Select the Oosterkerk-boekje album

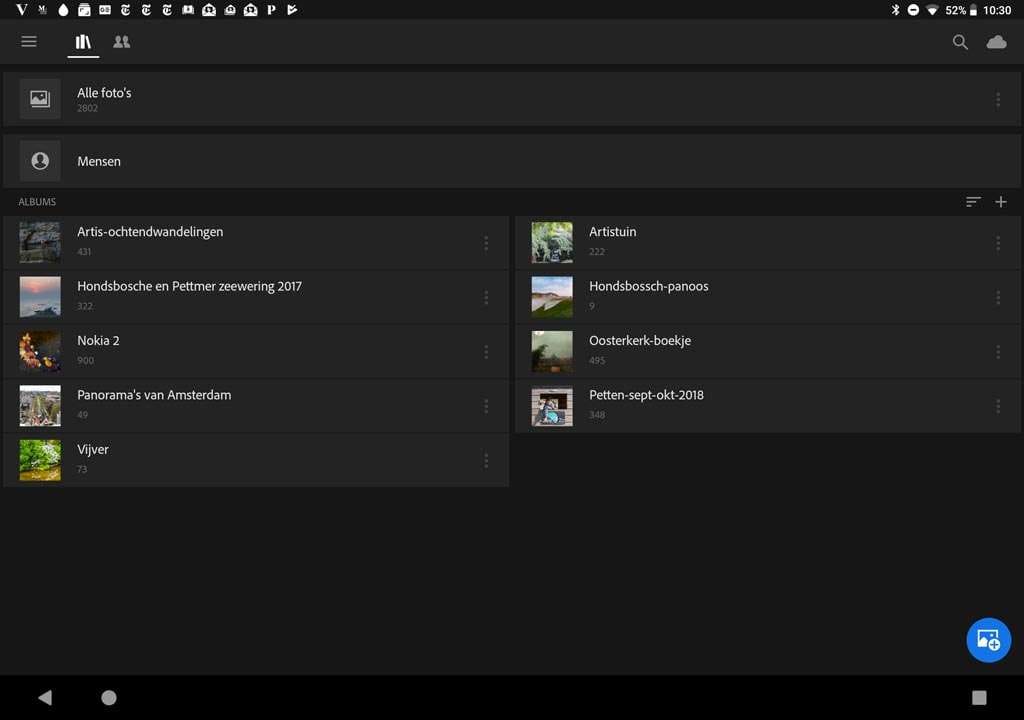tap(640, 341)
